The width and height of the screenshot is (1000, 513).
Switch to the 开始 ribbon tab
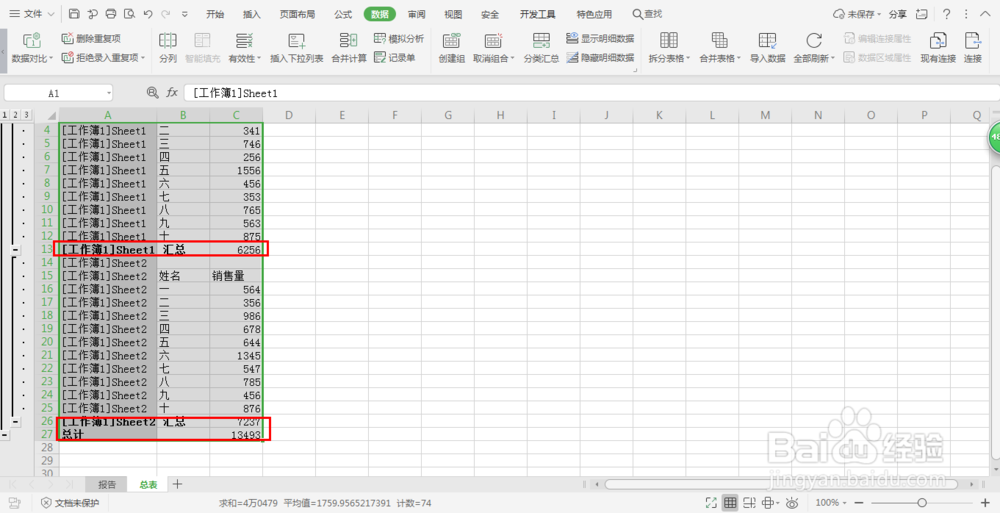pyautogui.click(x=215, y=14)
